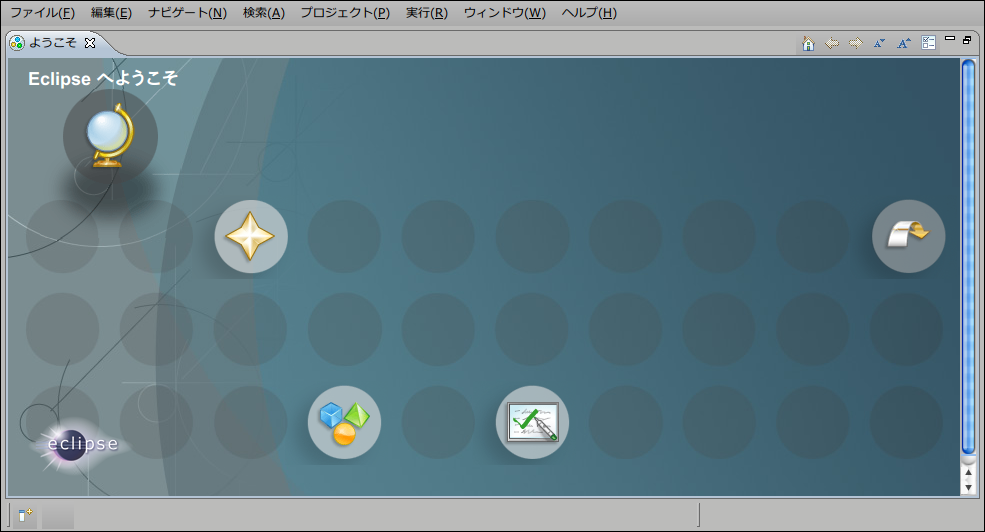Click the vertical scrollbar thumb
The width and height of the screenshot is (985, 532).
968,256
